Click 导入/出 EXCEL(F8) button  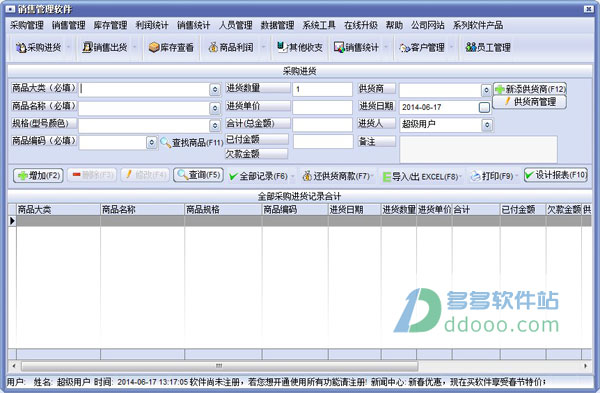(x=420, y=177)
